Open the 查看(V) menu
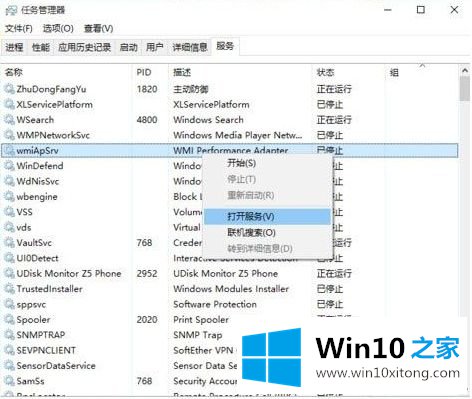472x399 pixels. click(98, 29)
